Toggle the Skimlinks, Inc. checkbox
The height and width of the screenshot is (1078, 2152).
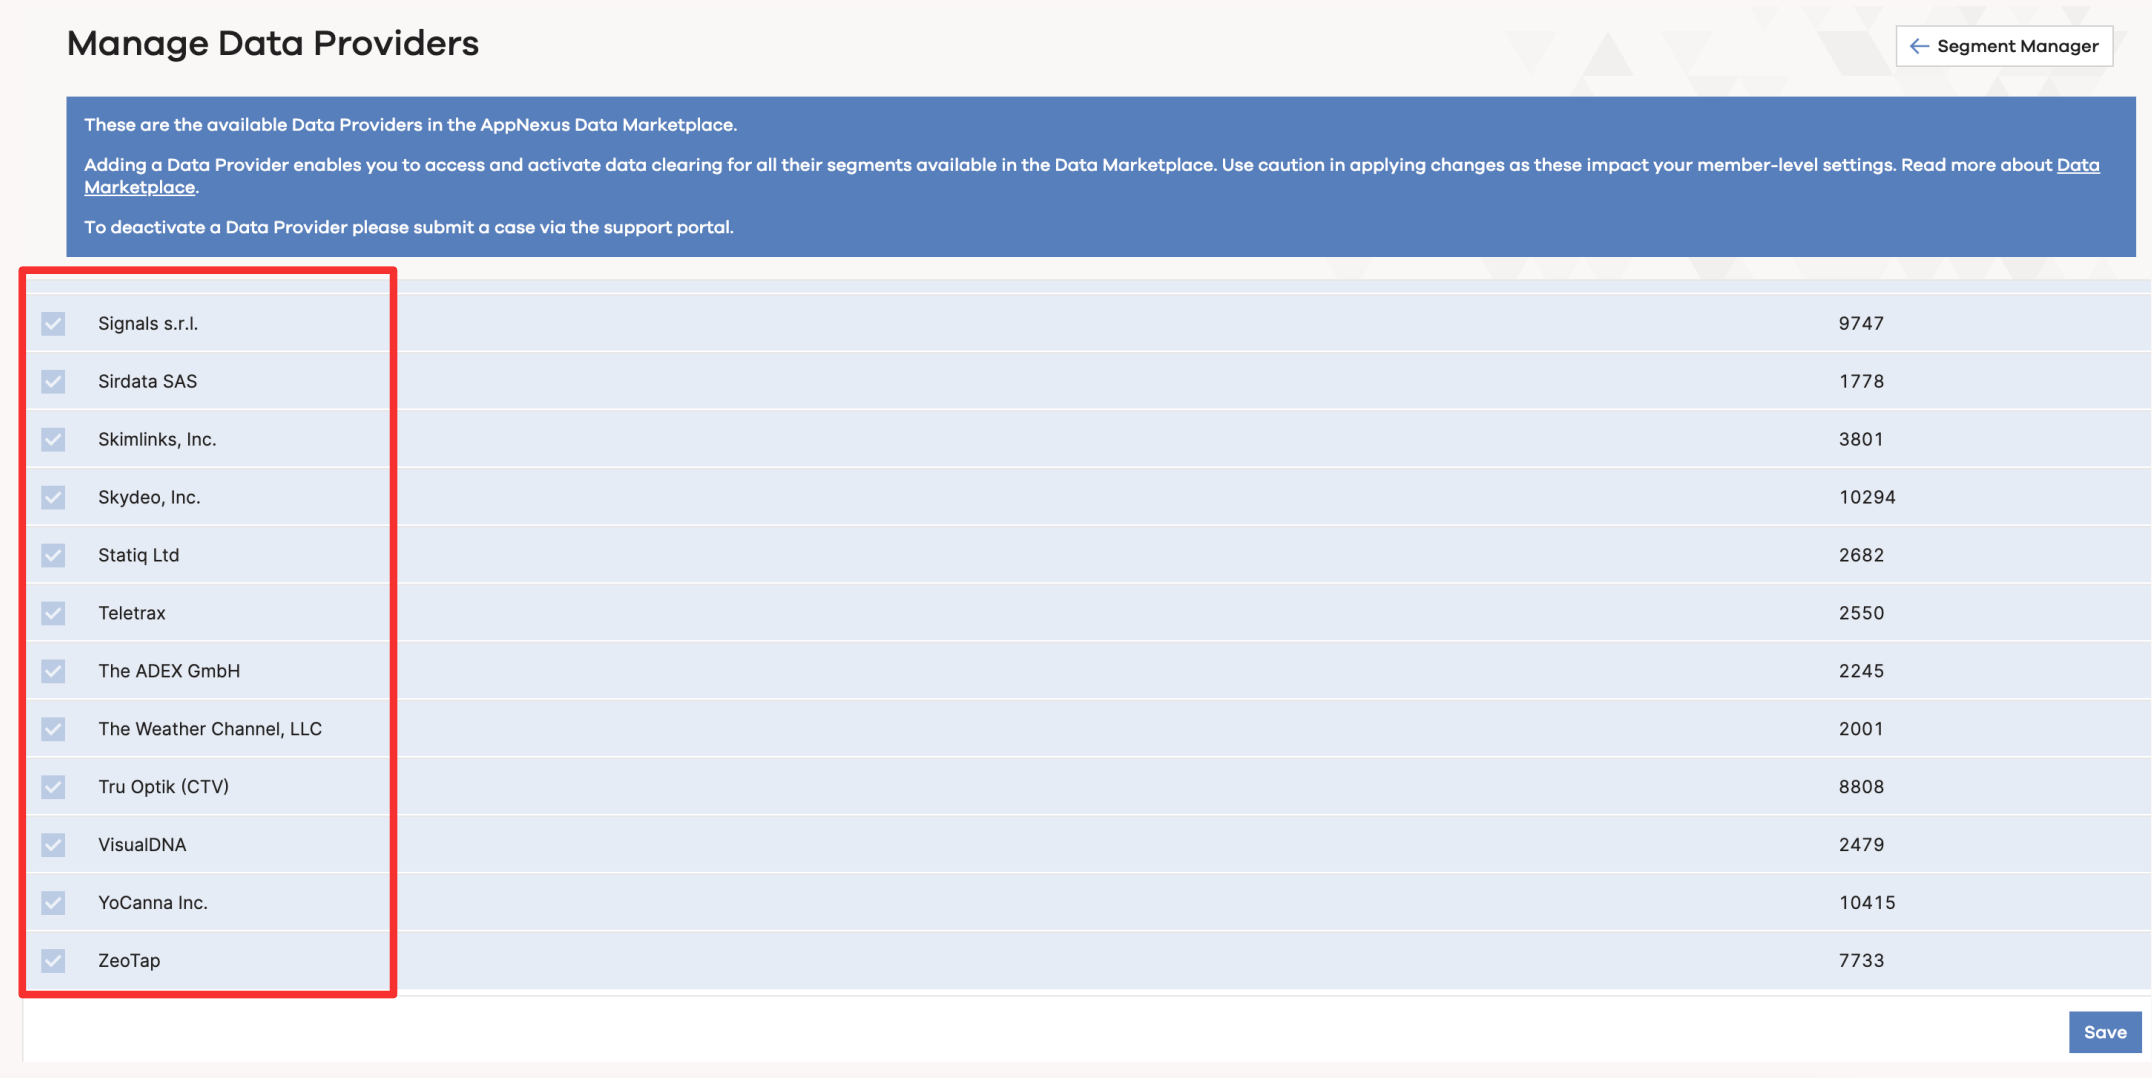tap(53, 439)
